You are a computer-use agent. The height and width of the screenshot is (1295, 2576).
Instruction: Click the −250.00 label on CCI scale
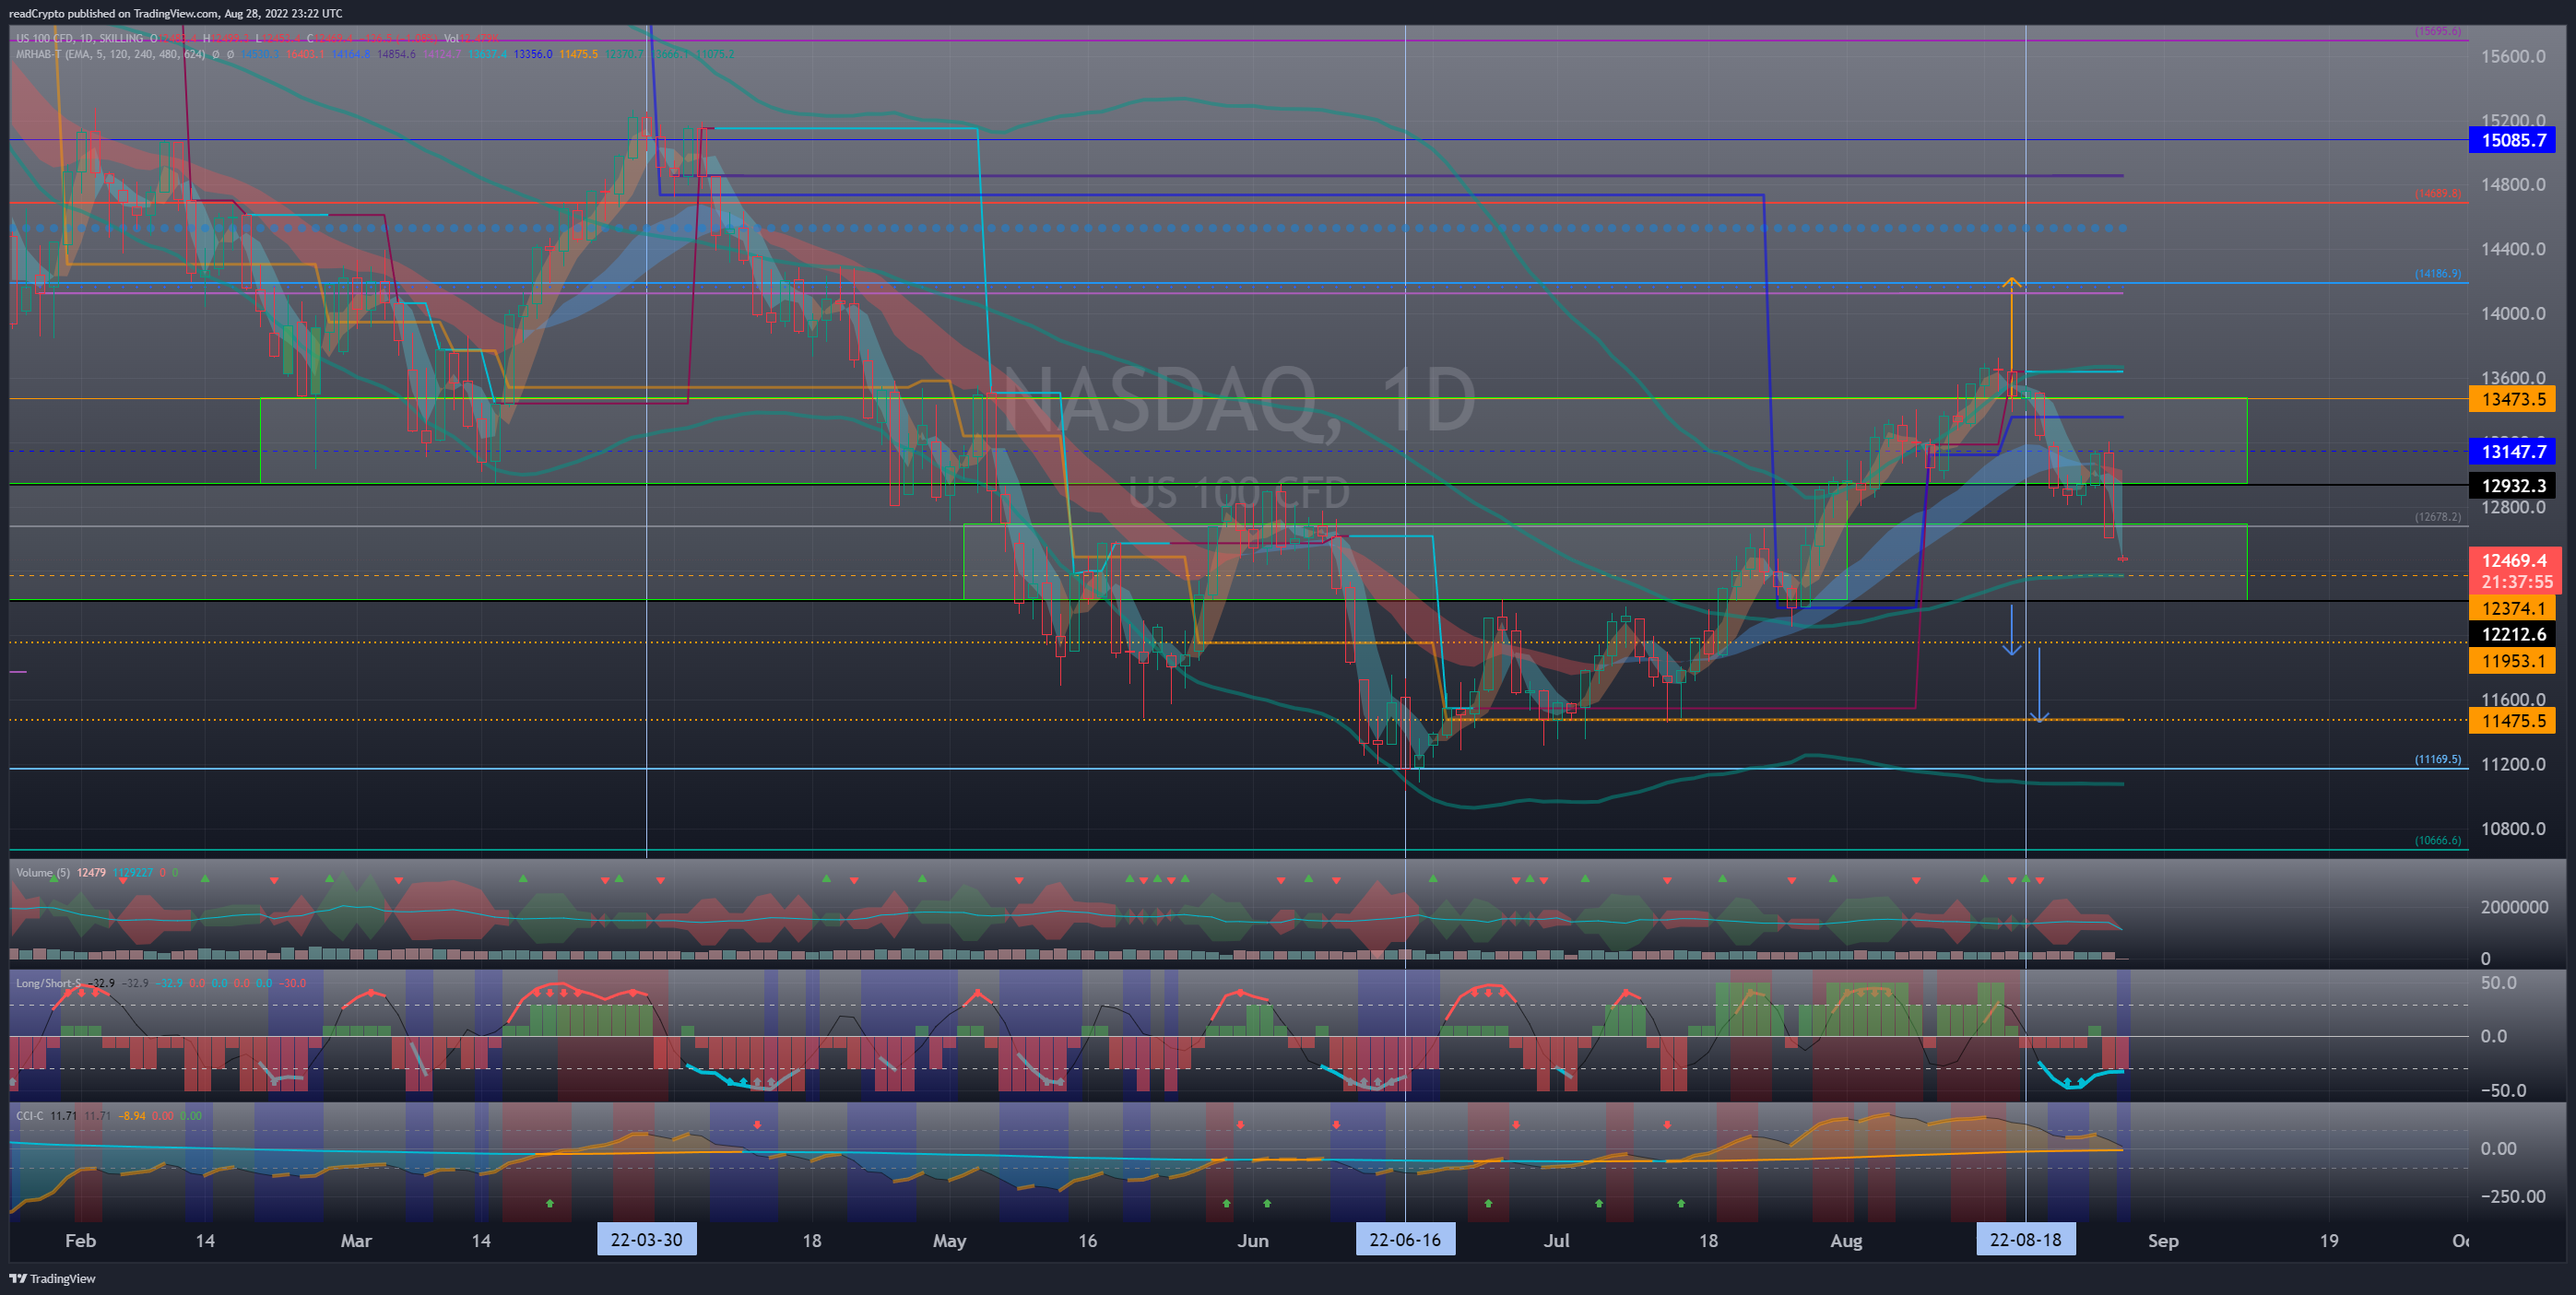(x=2513, y=1196)
